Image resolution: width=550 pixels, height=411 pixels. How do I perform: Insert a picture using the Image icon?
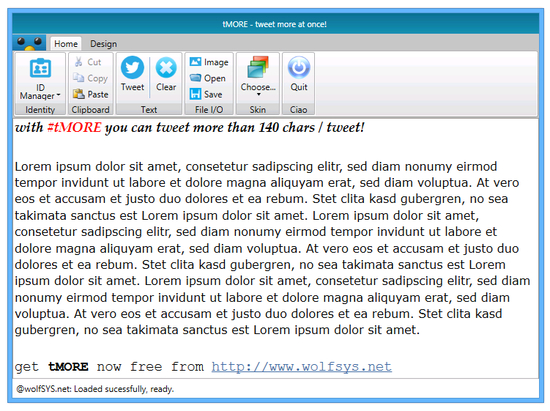(195, 62)
